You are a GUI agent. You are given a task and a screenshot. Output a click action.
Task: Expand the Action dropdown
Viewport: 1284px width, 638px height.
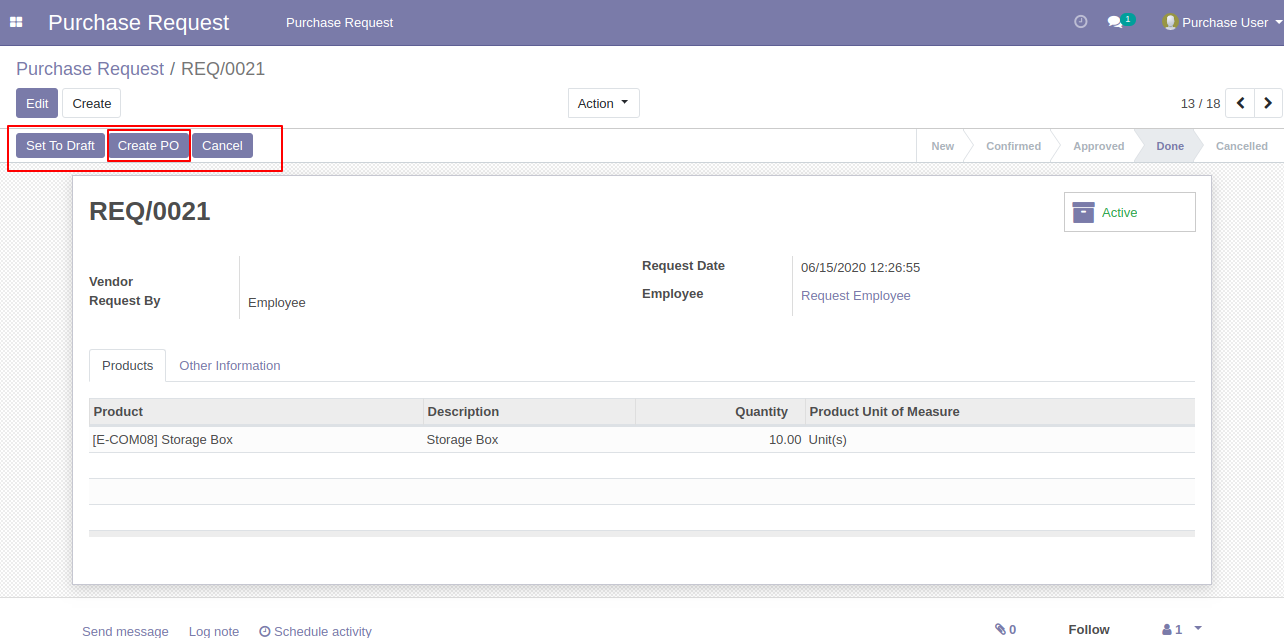click(603, 103)
